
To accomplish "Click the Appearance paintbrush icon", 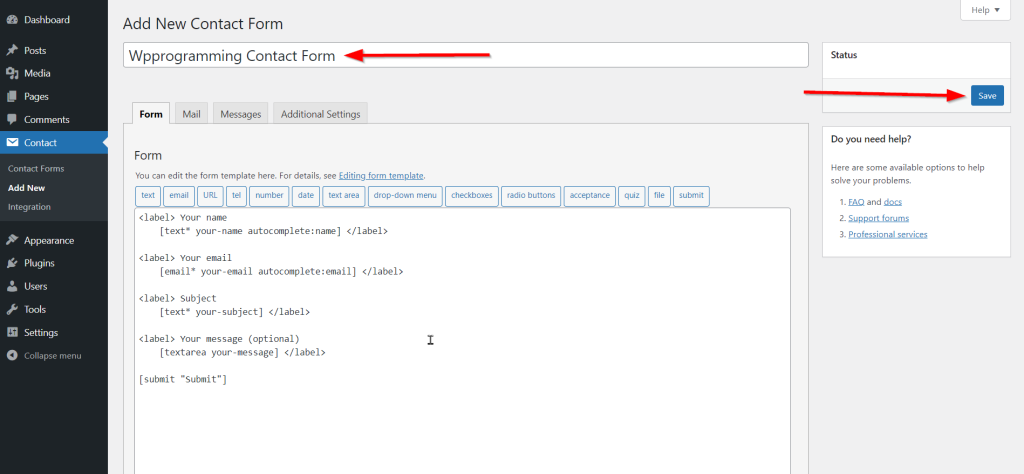I will [12, 240].
